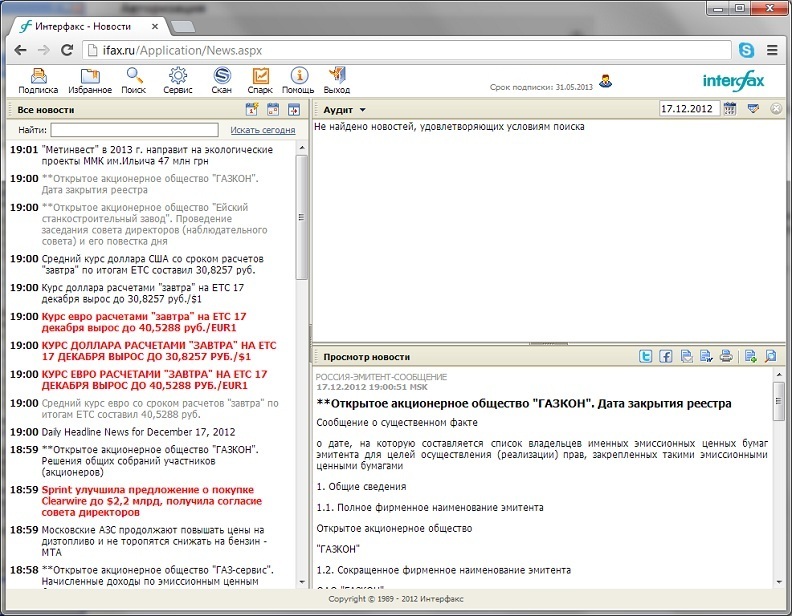Open Избранное favorites
The height and width of the screenshot is (616, 792).
coord(90,81)
